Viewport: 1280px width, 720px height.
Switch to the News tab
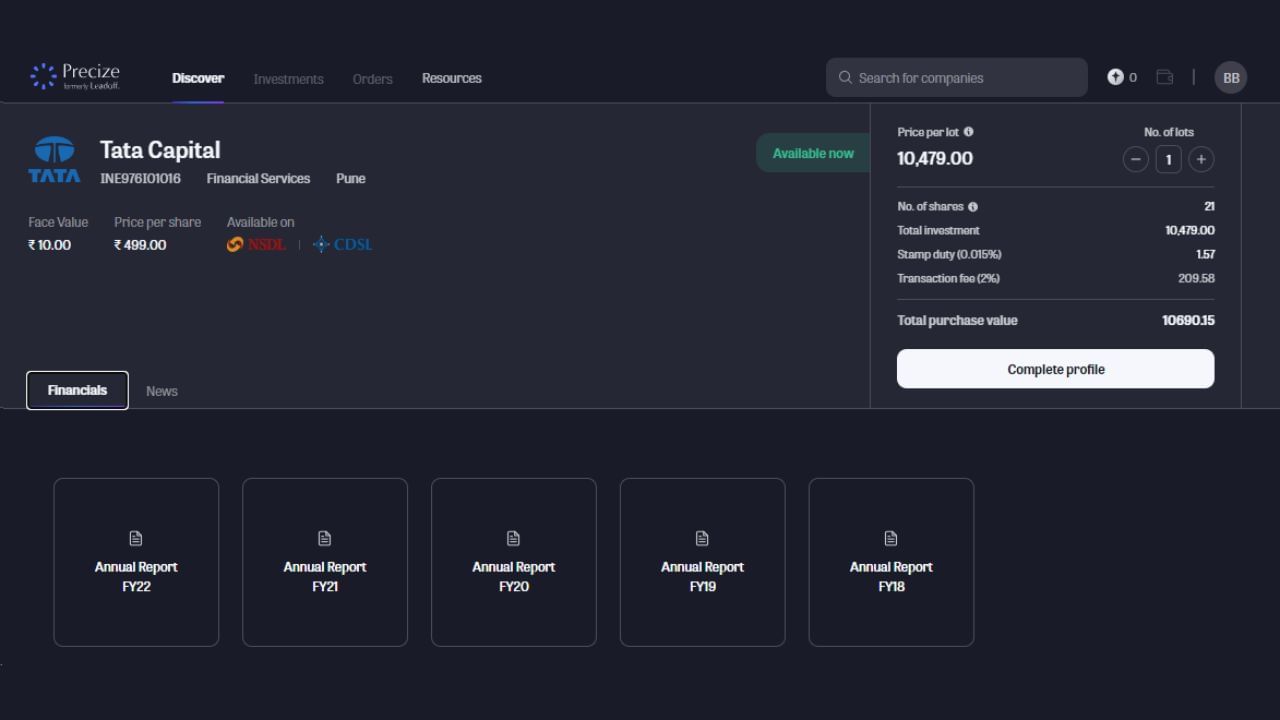tap(162, 391)
